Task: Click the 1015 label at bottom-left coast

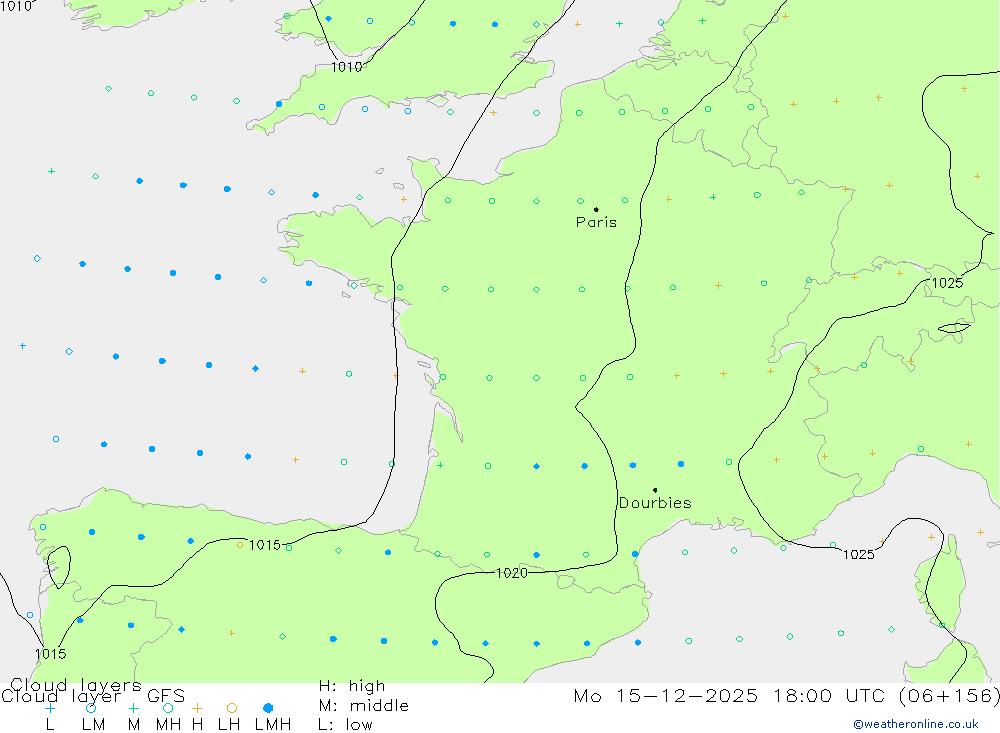Action: tap(50, 654)
